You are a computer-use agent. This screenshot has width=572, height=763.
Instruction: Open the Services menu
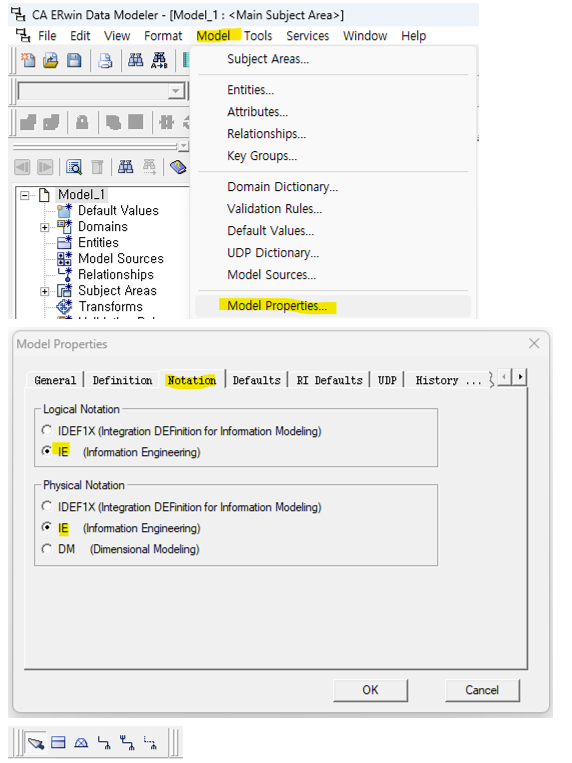click(308, 36)
